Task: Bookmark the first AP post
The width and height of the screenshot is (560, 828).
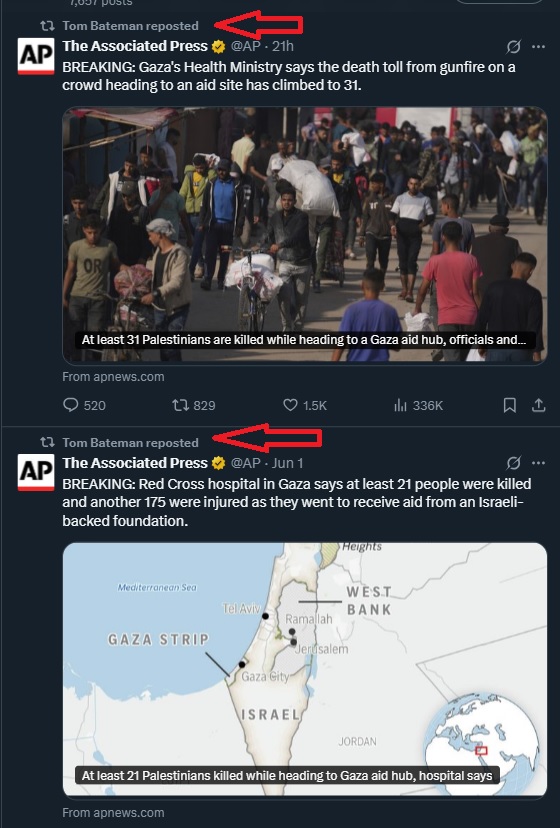Action: point(509,406)
